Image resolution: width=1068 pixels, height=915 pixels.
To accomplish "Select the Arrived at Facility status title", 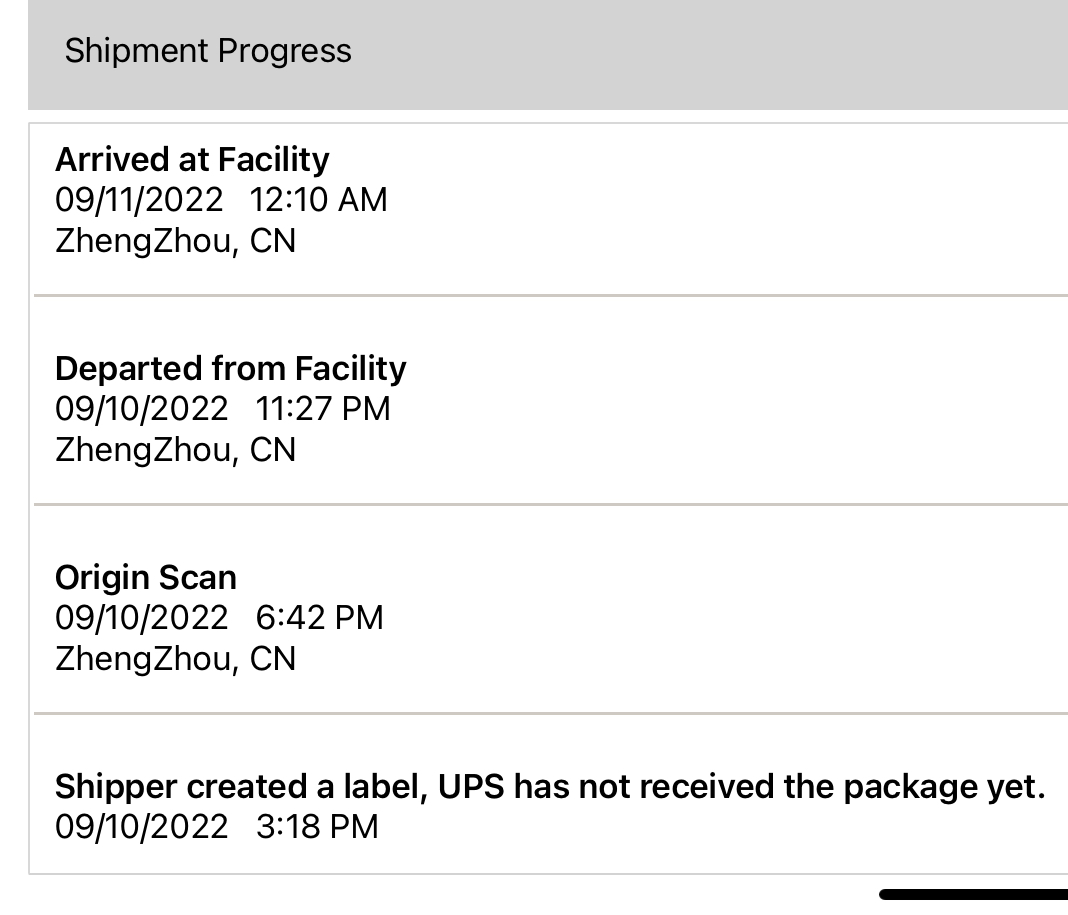I will tap(192, 159).
